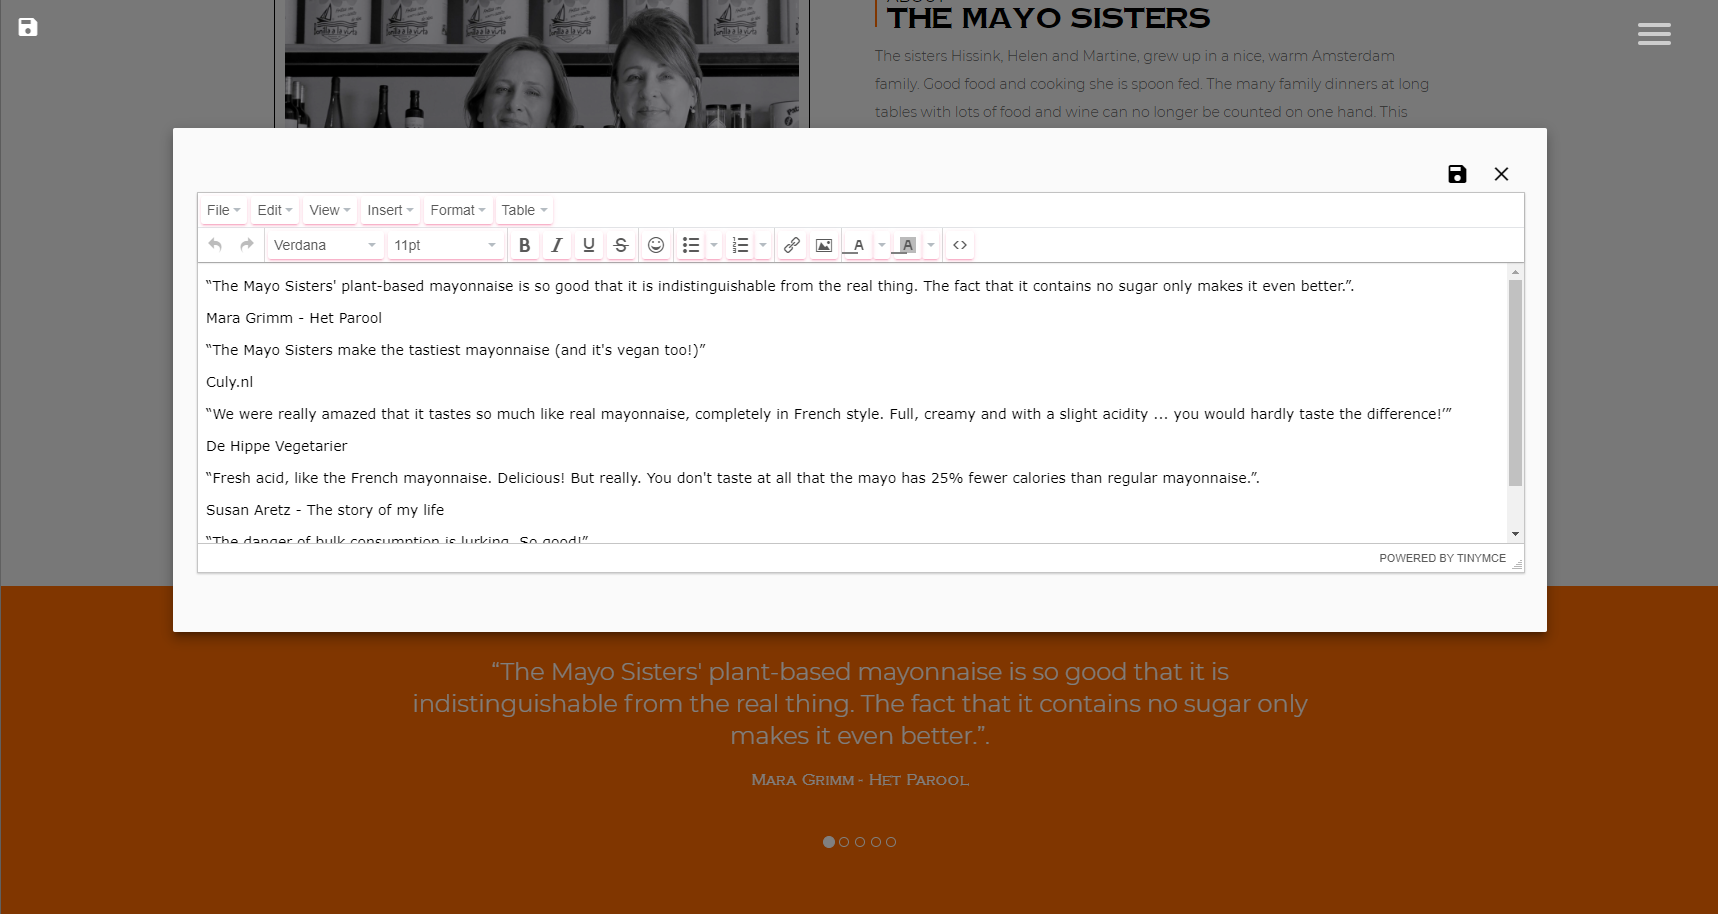The image size is (1718, 914).
Task: Close the editor dialog
Action: tap(1501, 174)
